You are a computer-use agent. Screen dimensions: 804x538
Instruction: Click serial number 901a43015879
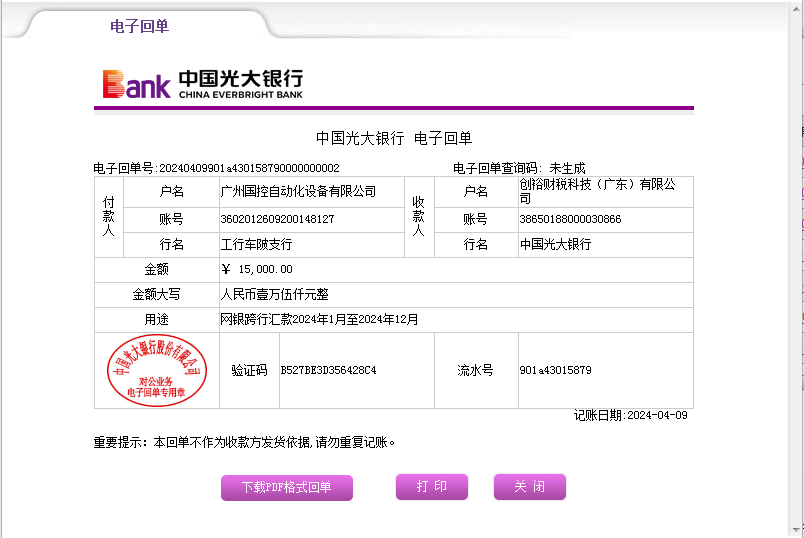tap(555, 370)
